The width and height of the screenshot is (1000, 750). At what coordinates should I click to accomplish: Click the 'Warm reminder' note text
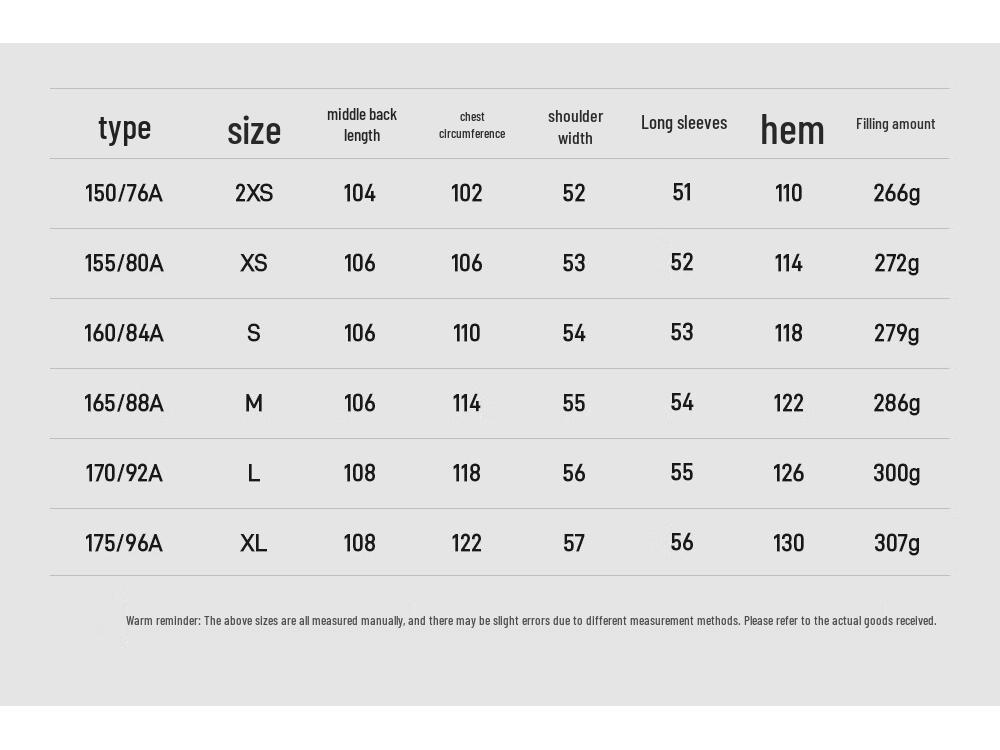click(x=531, y=621)
